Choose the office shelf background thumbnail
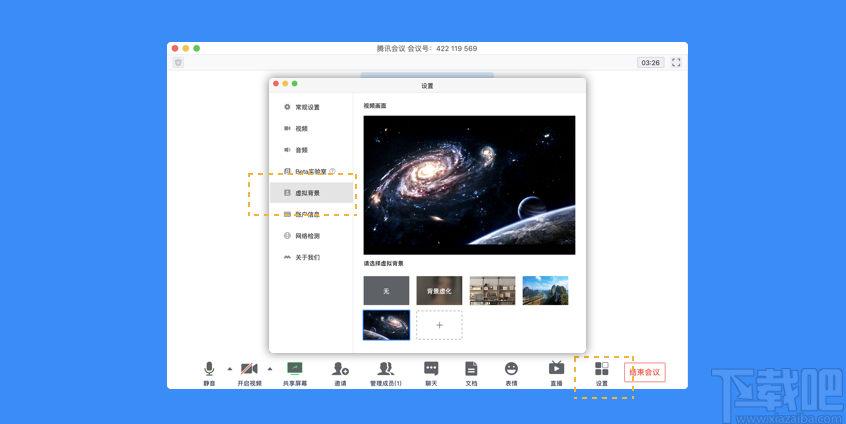846x424 pixels. (x=493, y=291)
